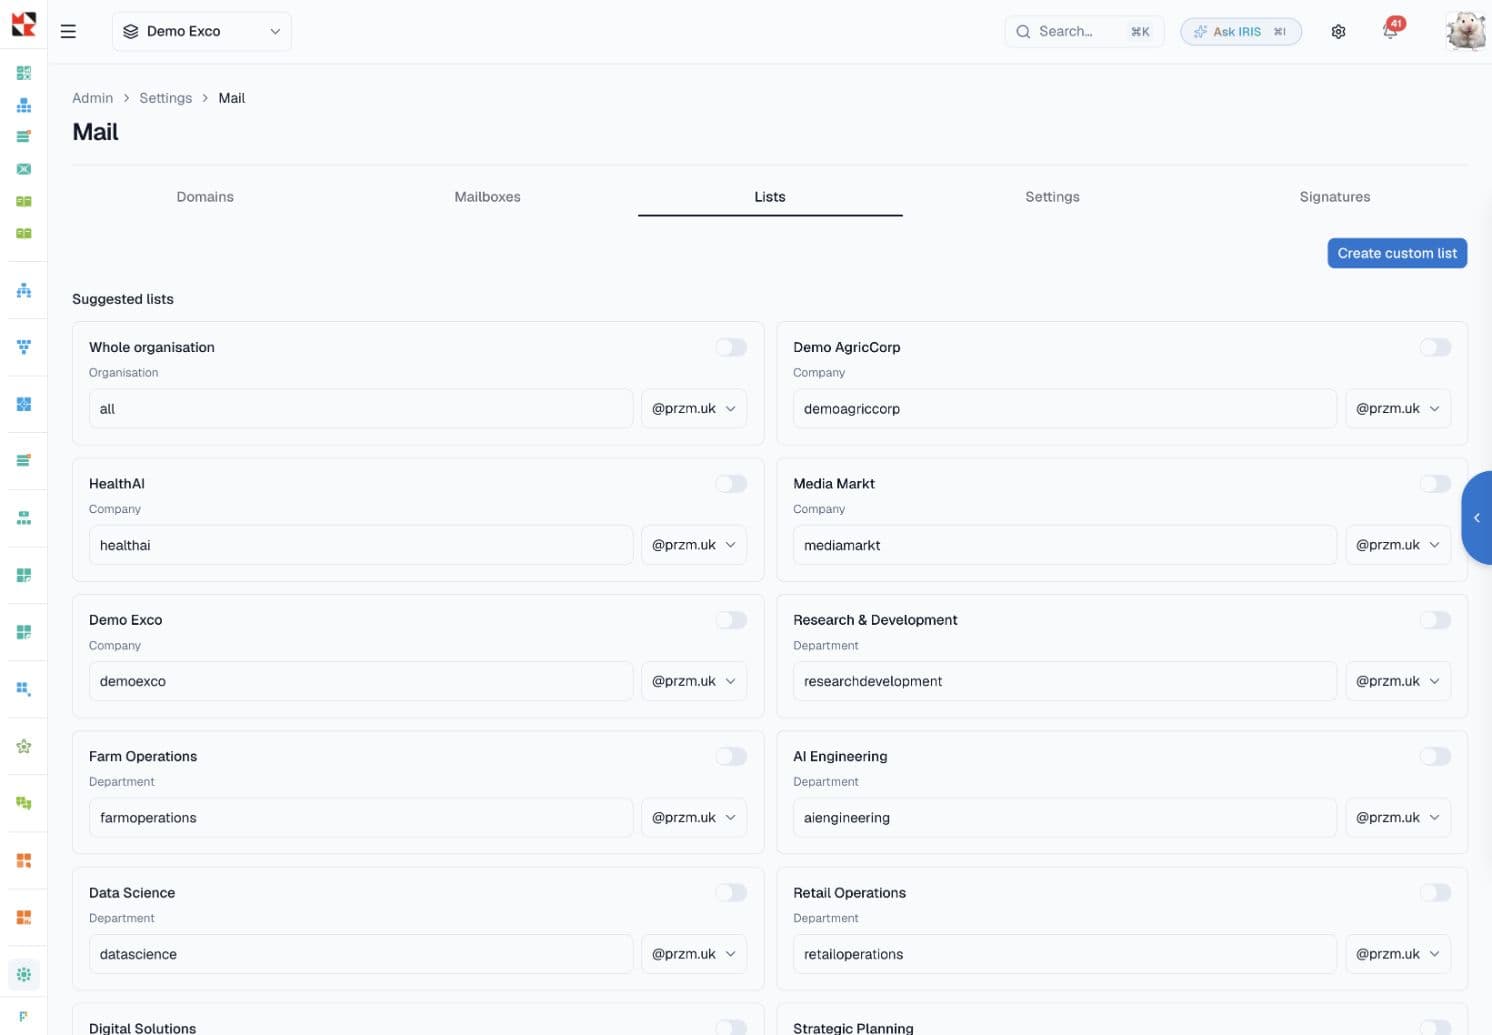Click the highlighted admin icon in the sidebar
The image size is (1492, 1035).
[x=24, y=974]
